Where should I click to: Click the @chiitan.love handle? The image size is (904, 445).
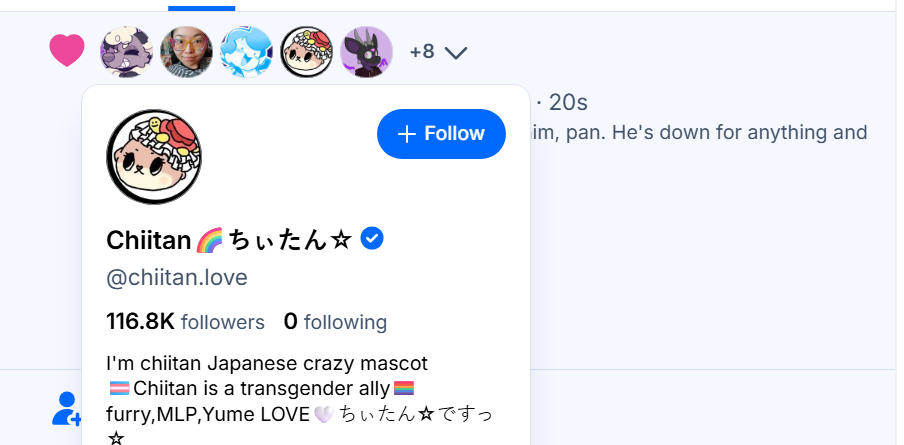(177, 277)
